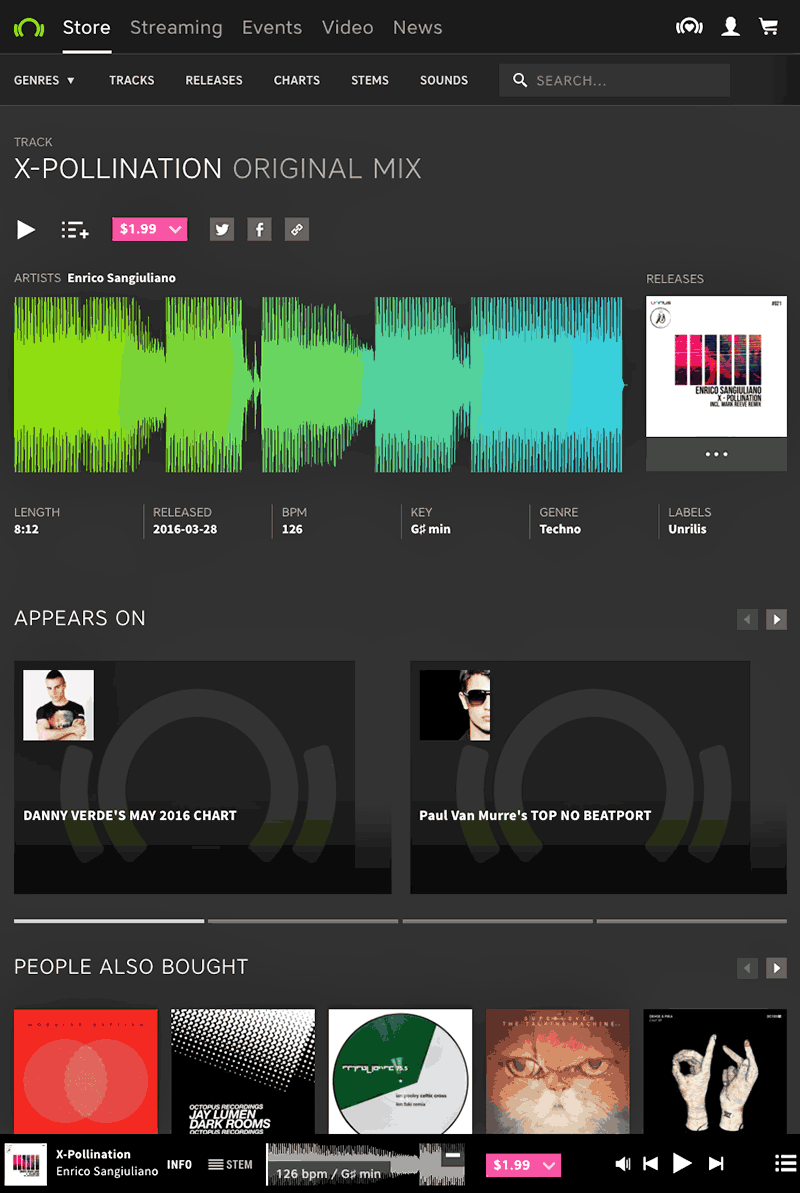Skip to next track in player
The image size is (800, 1193).
click(x=716, y=1163)
